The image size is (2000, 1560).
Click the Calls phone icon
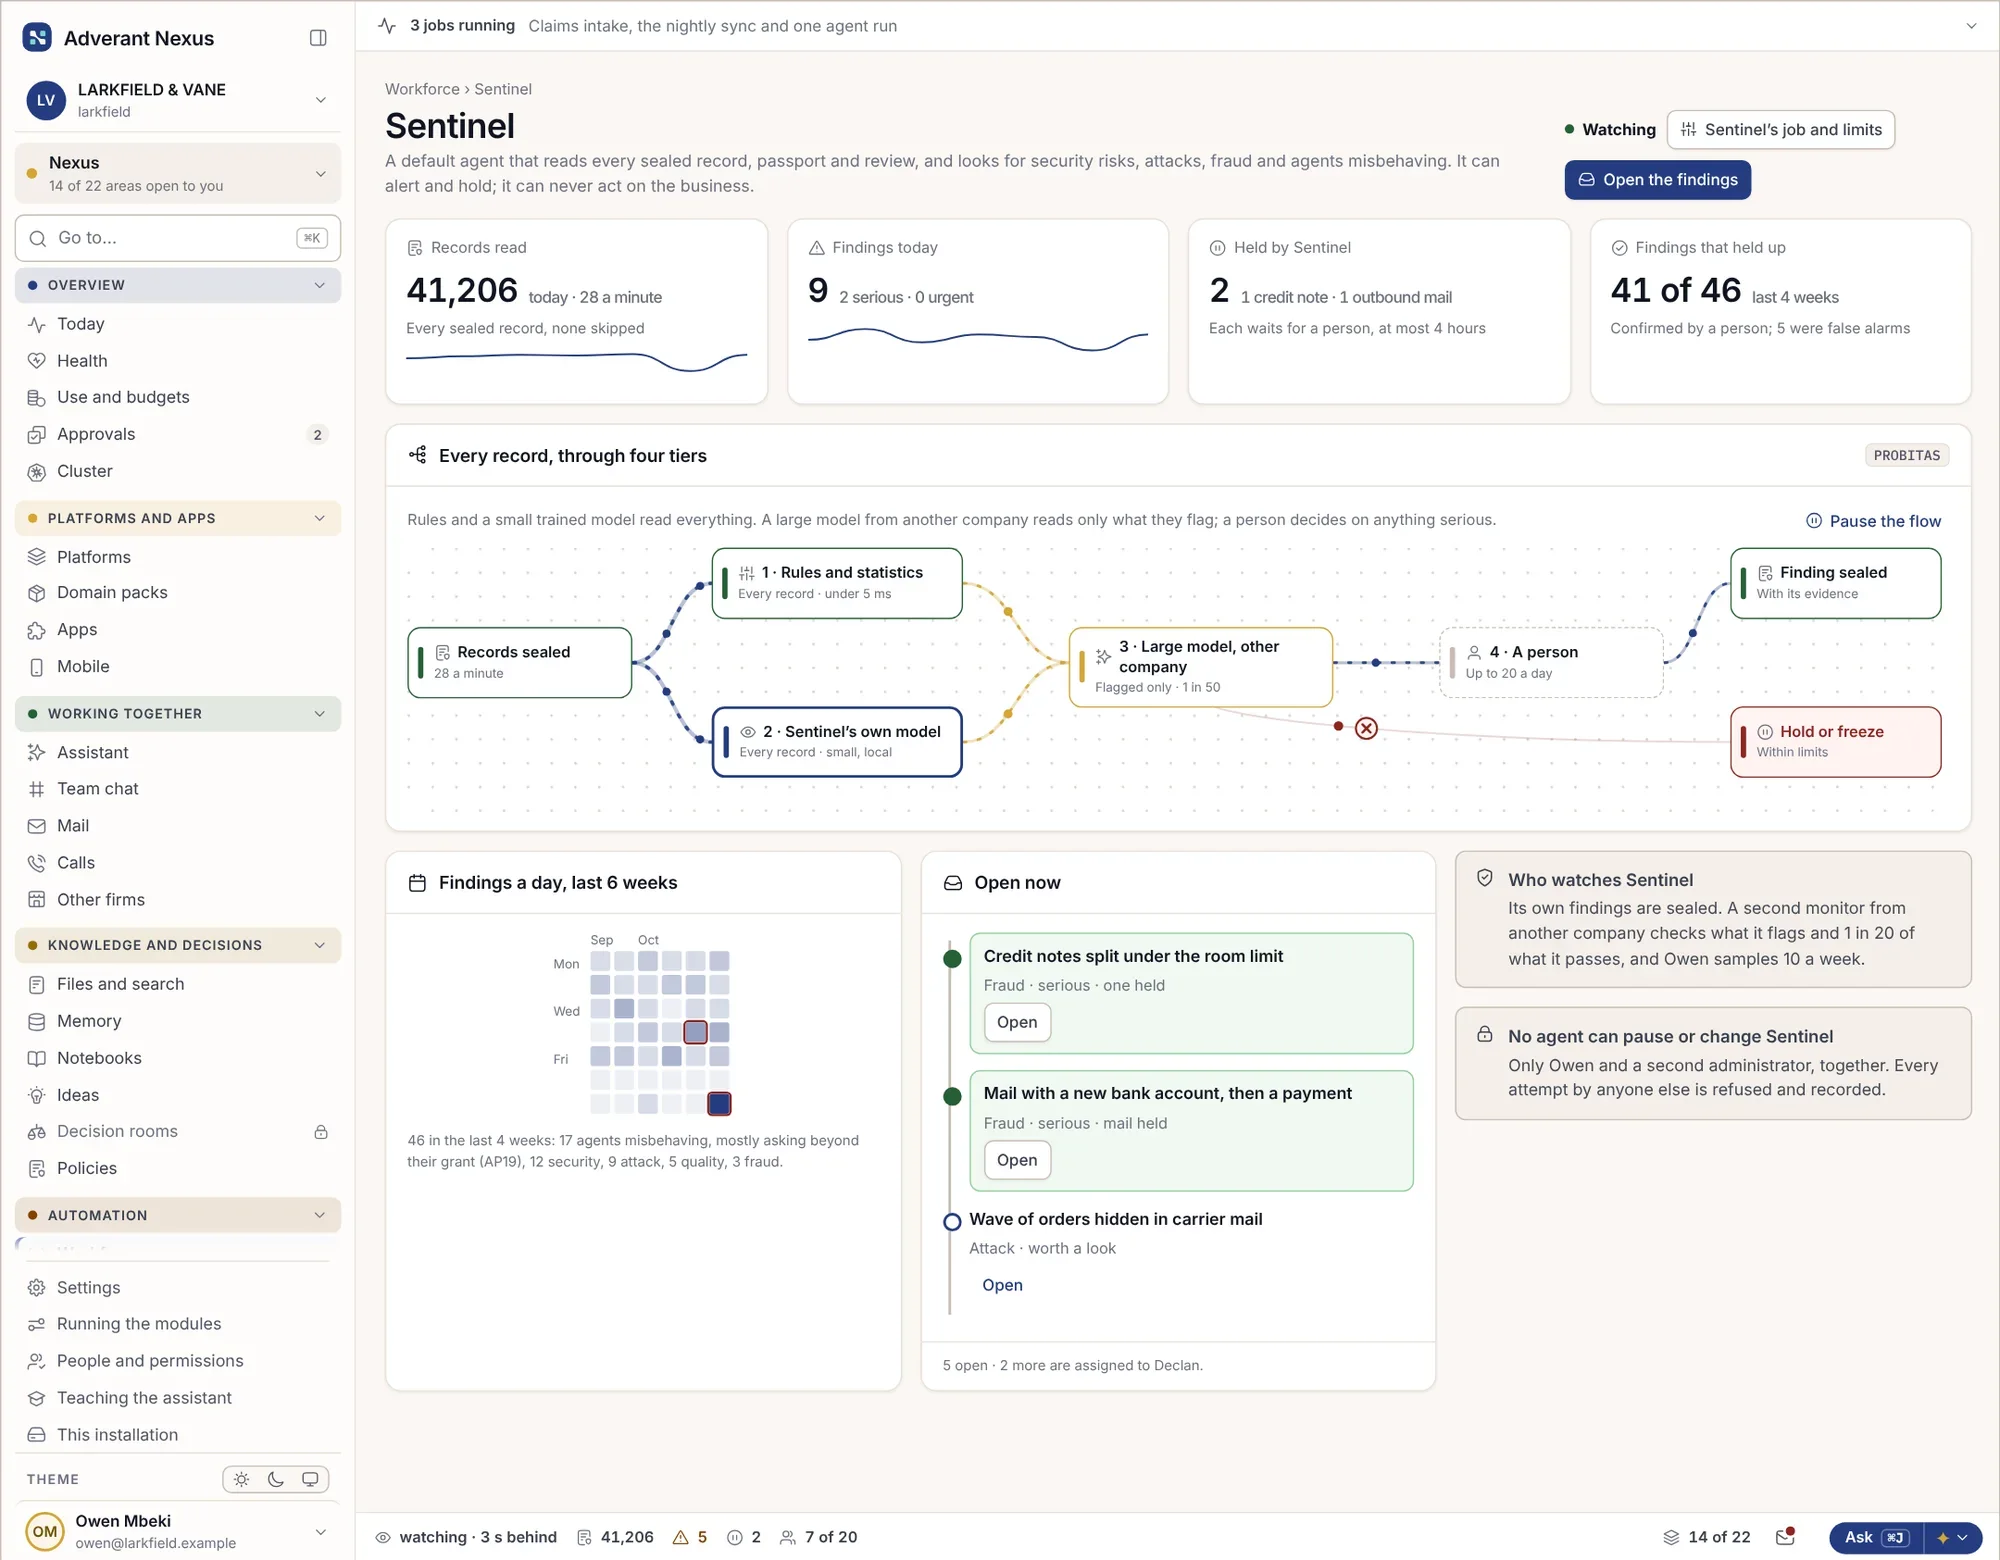tap(37, 863)
